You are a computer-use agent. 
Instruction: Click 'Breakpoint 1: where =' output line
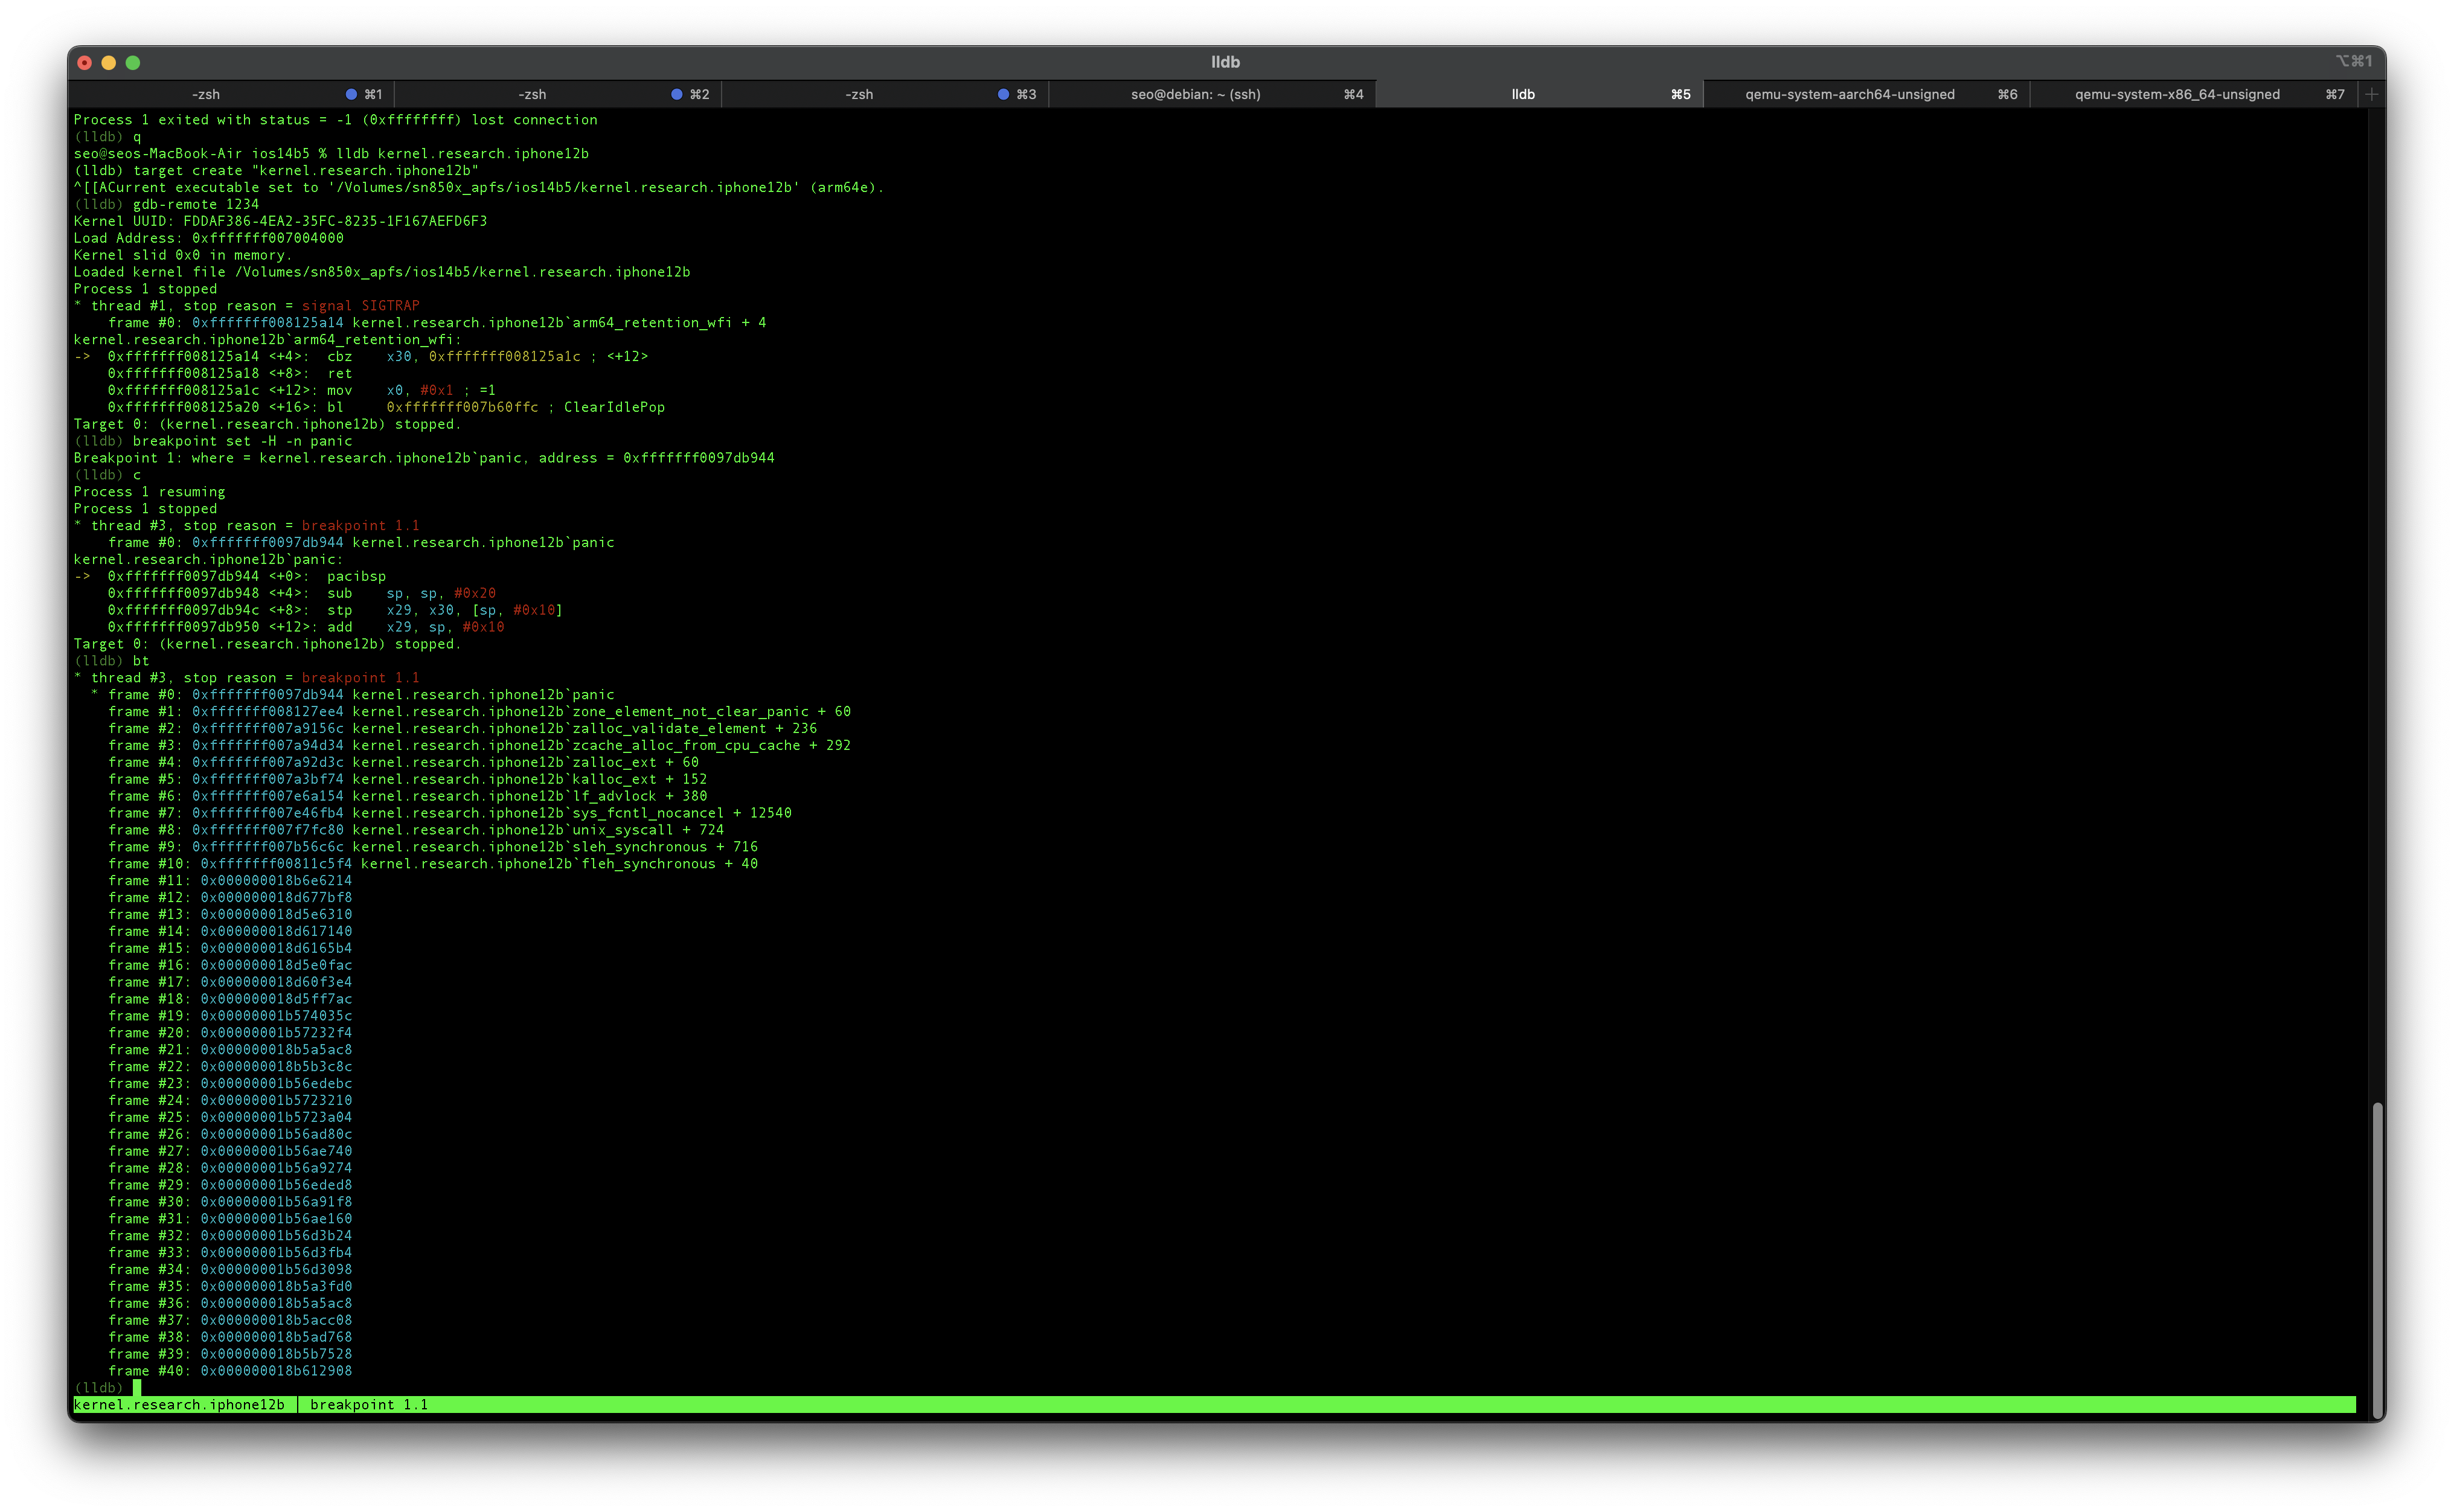point(424,458)
